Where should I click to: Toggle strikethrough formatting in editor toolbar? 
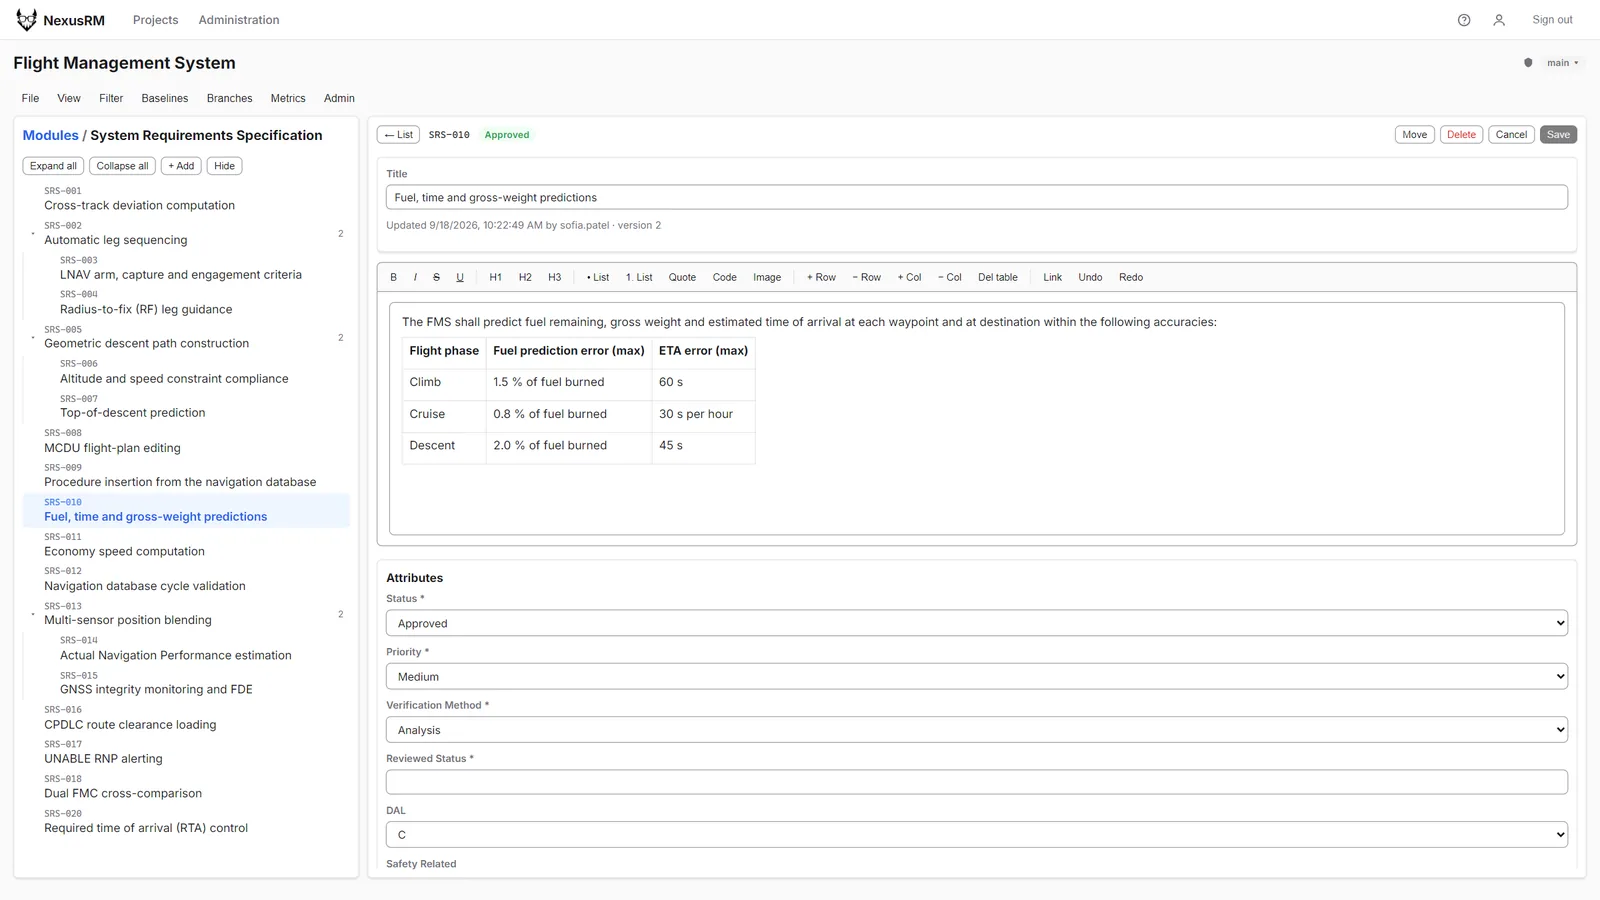436,278
